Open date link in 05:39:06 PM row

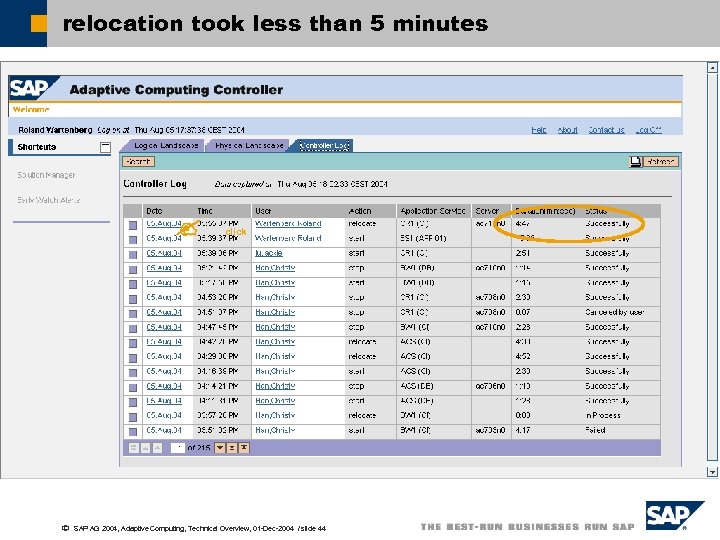pos(164,253)
